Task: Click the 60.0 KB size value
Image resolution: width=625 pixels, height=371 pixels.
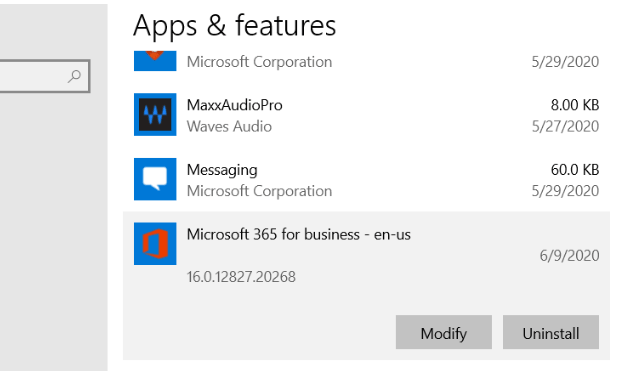Action: coord(575,170)
